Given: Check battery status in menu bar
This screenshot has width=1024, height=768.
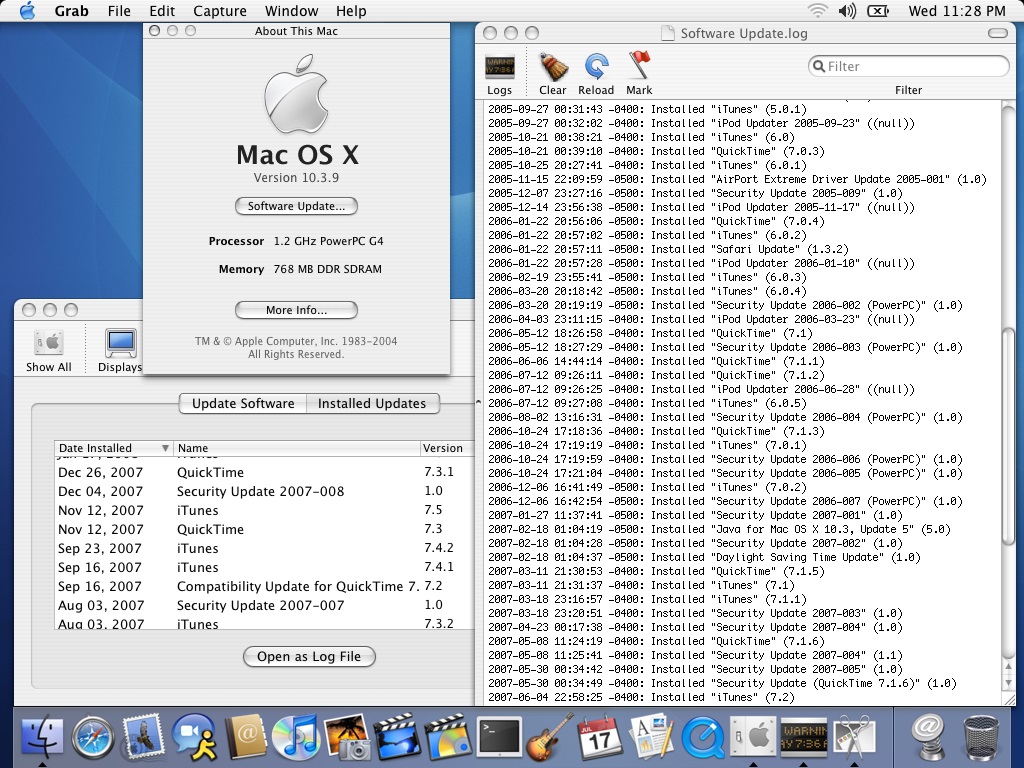Looking at the screenshot, I should (878, 10).
